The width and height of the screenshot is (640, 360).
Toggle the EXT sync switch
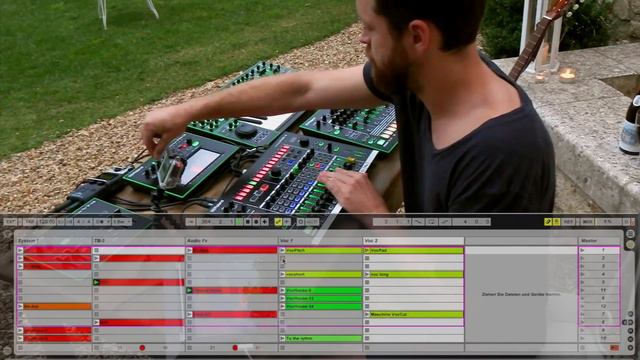pos(10,222)
